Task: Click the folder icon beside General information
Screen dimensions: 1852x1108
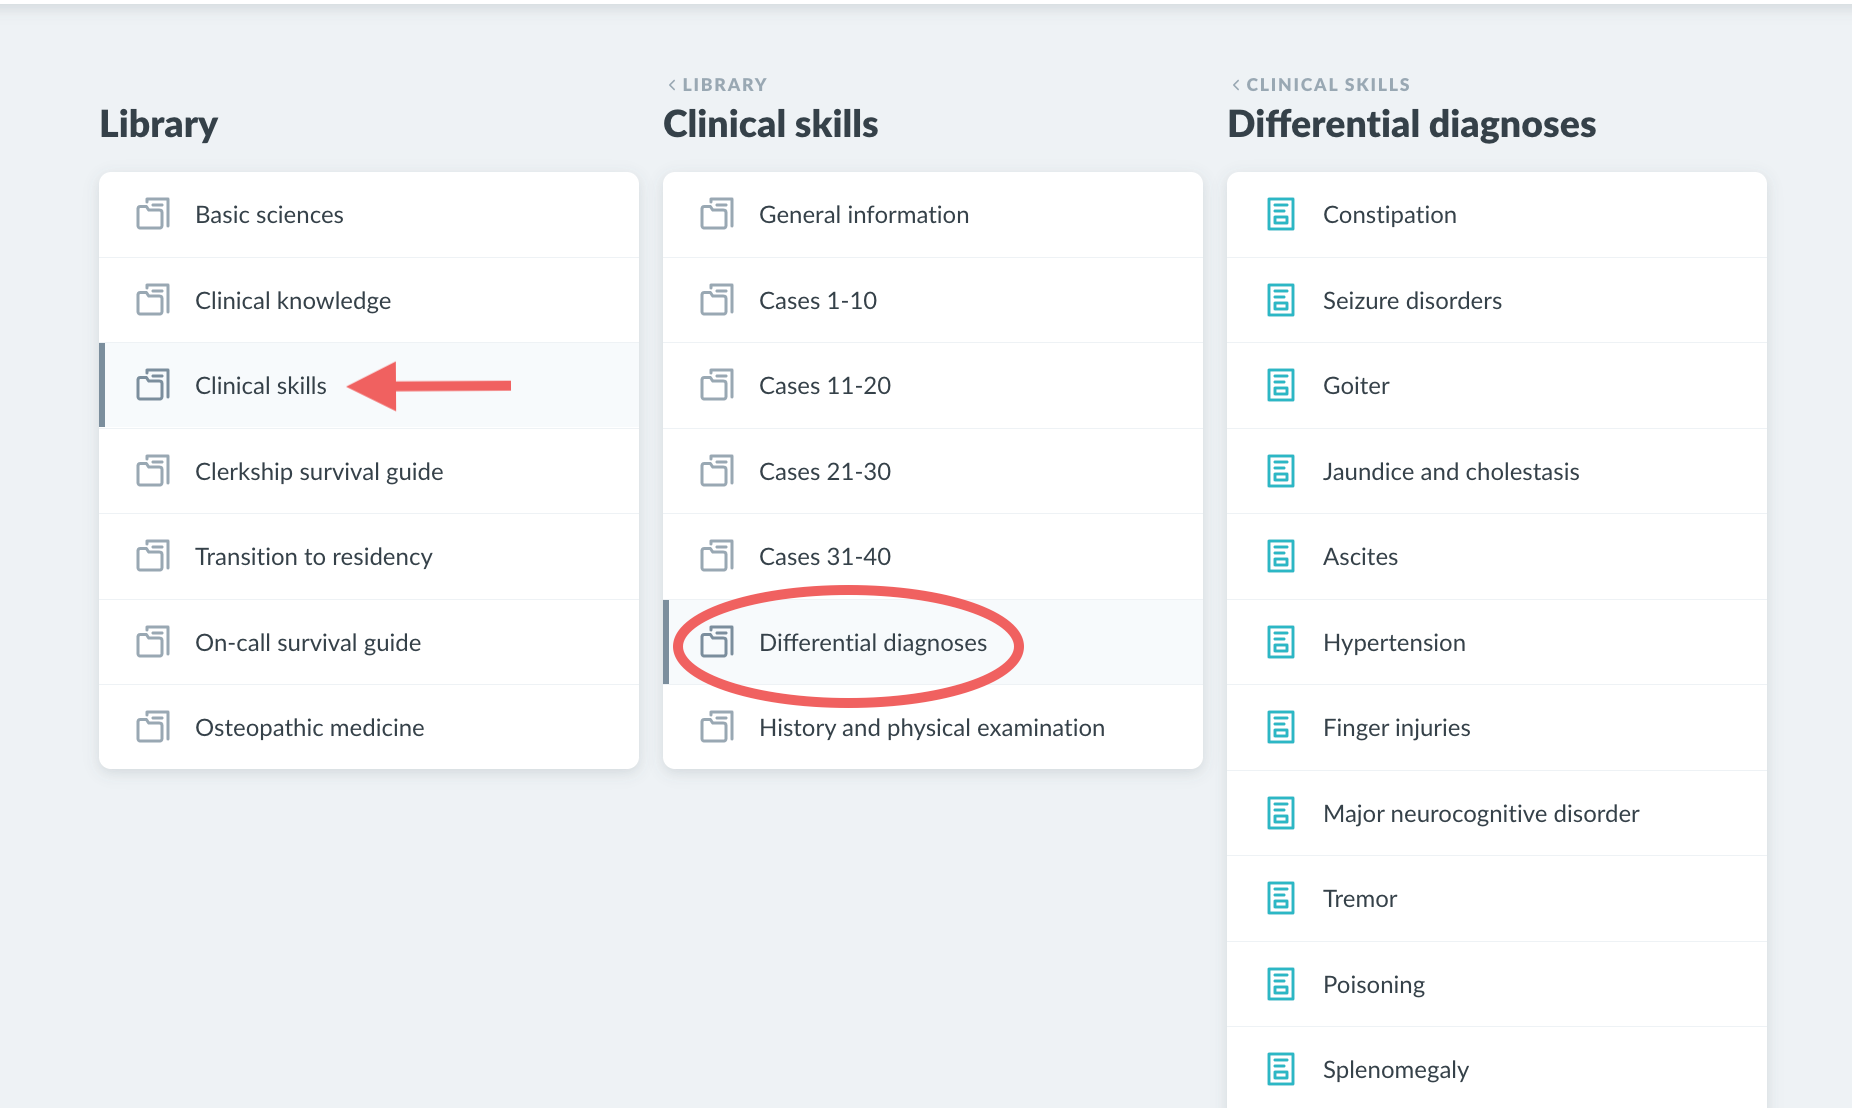Action: [717, 214]
